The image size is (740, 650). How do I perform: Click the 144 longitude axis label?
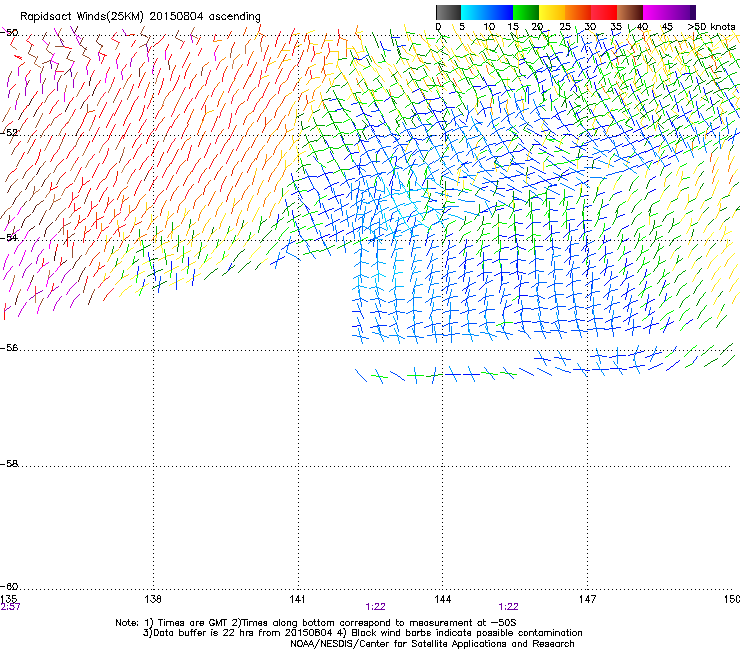(x=442, y=599)
